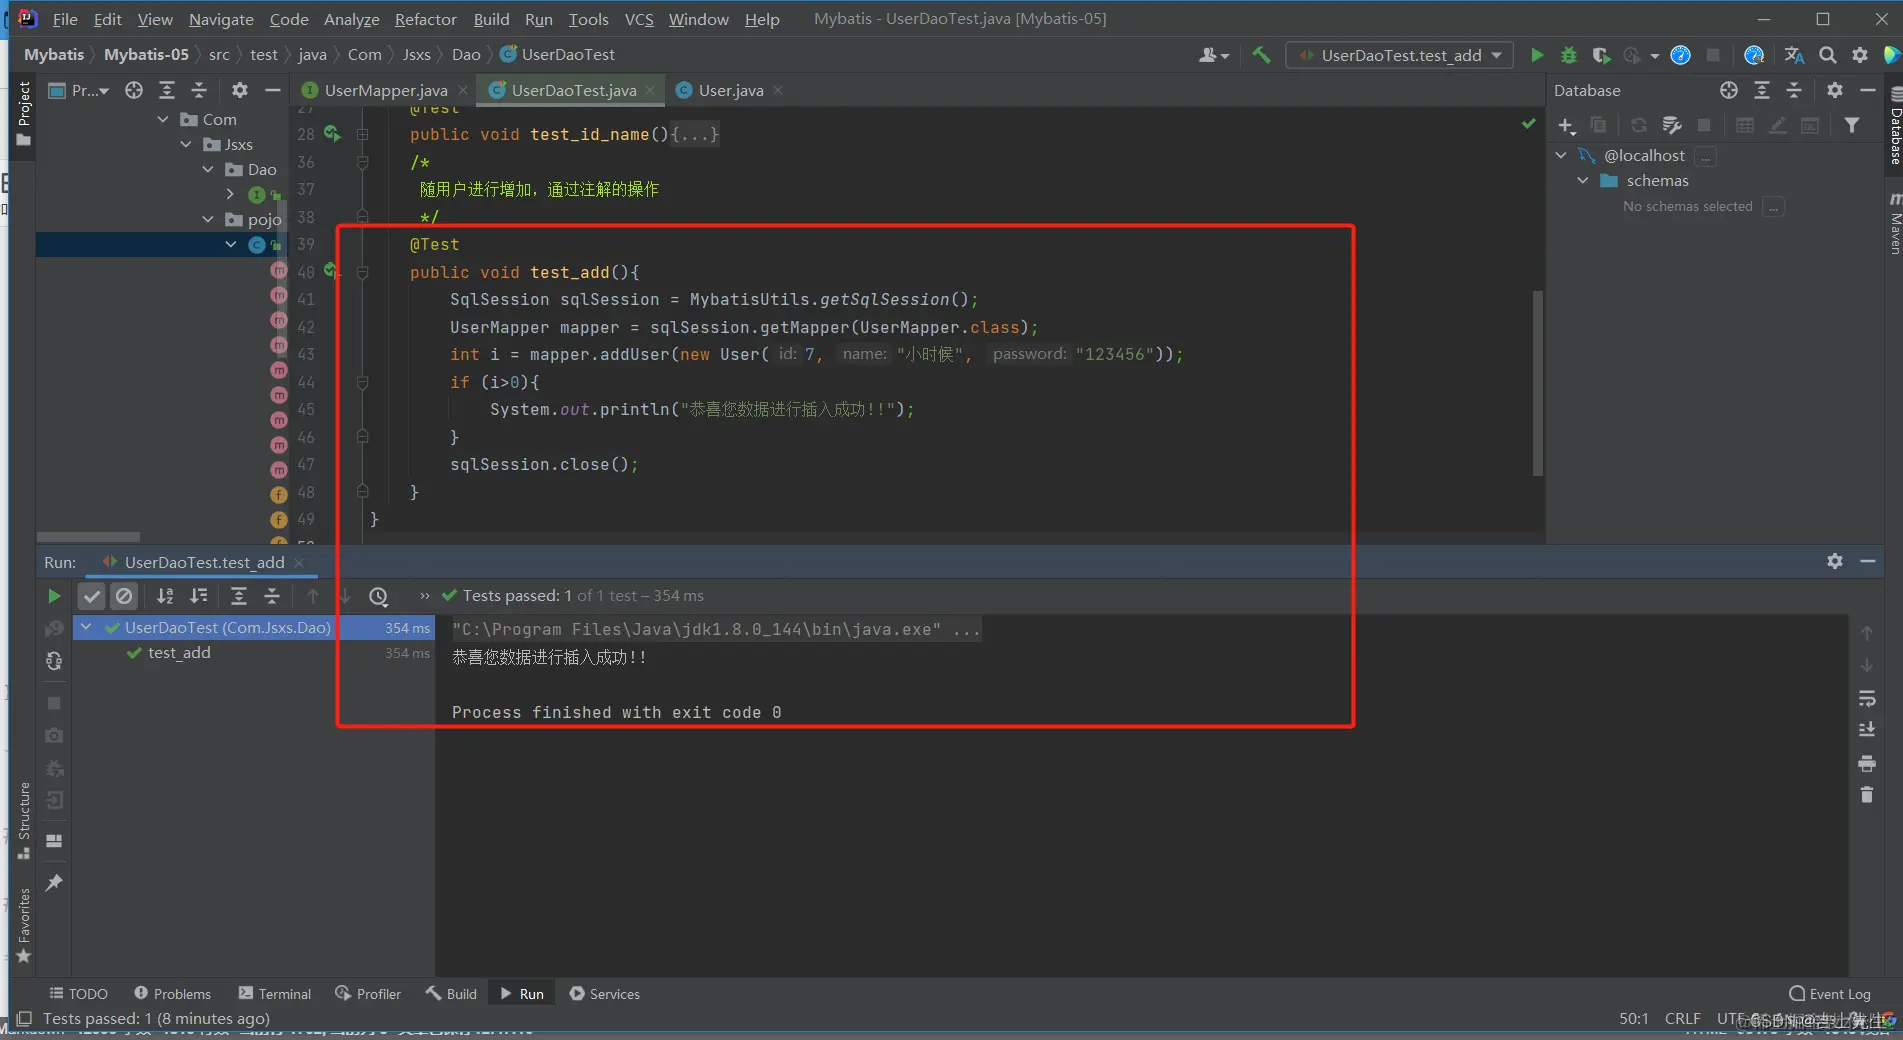Start debugging with the bug icon
The height and width of the screenshot is (1040, 1903).
pos(1569,55)
